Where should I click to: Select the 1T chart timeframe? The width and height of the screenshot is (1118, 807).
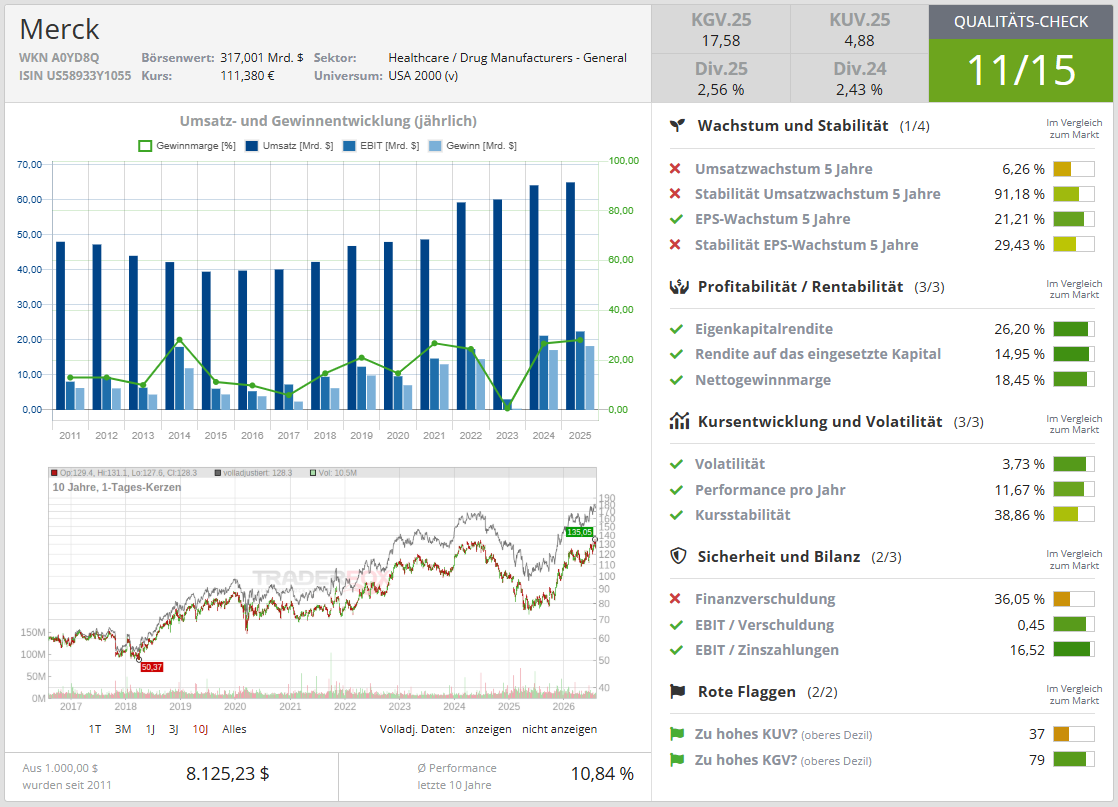click(95, 729)
